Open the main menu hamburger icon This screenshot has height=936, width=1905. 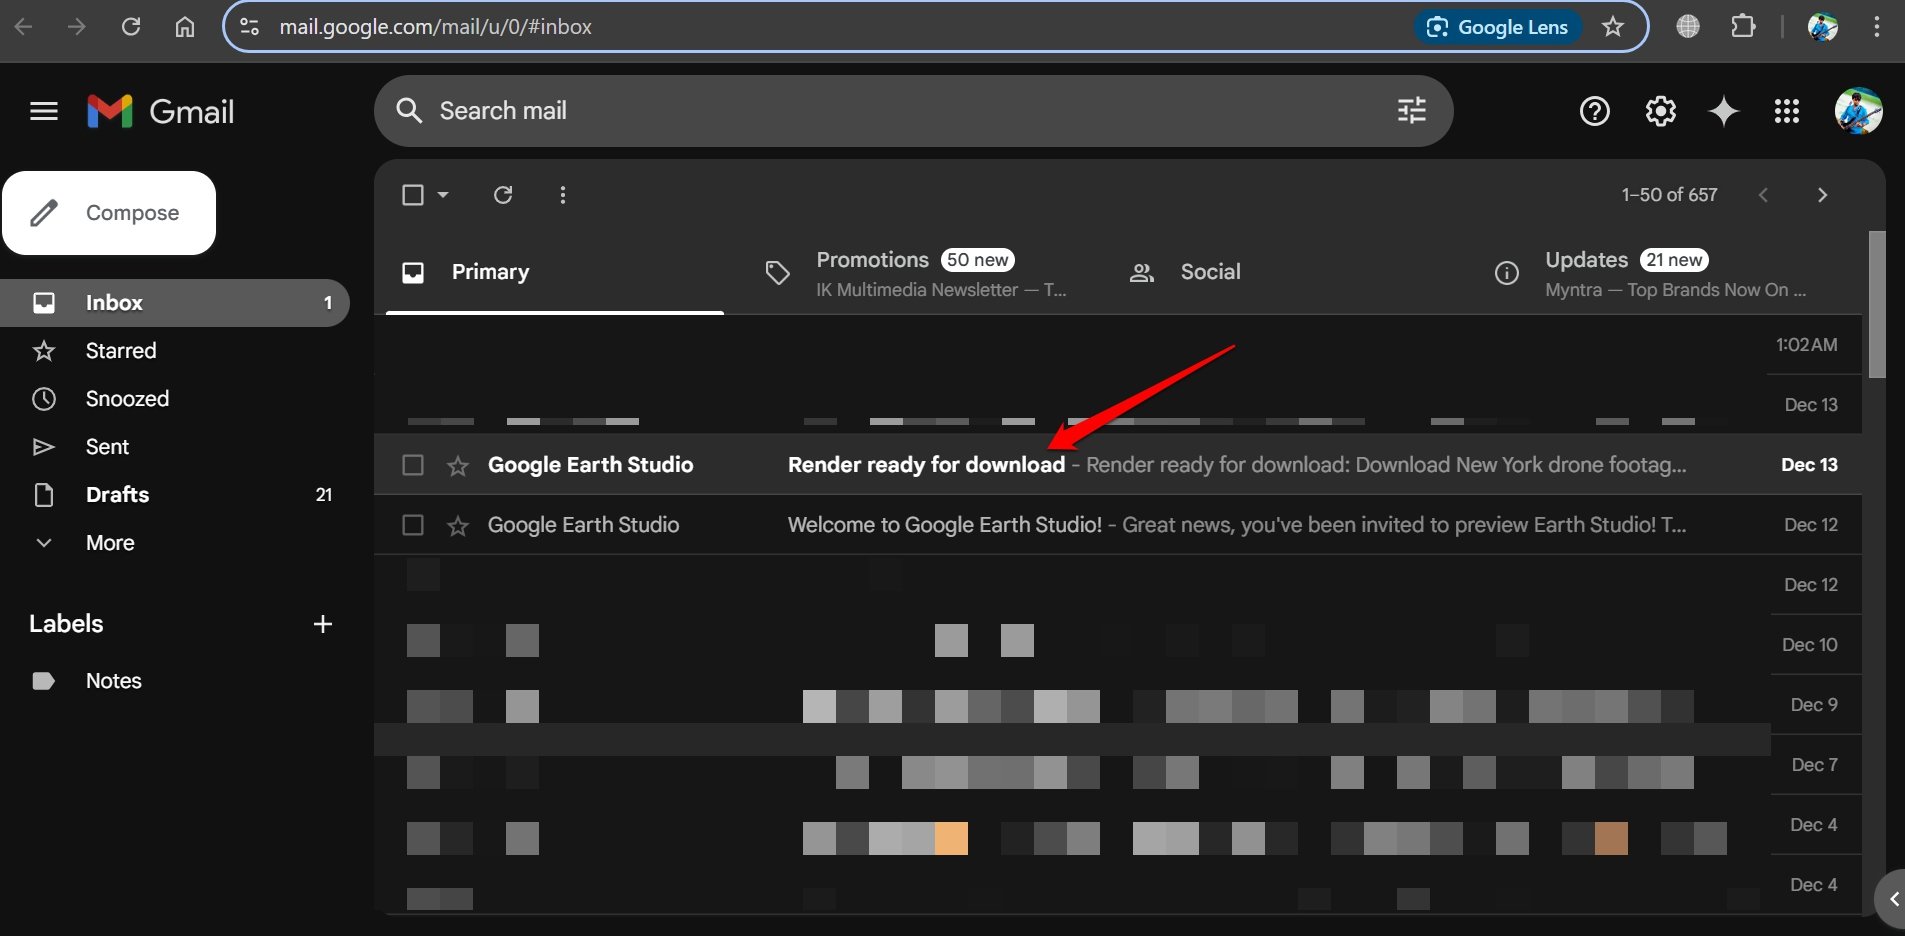click(x=44, y=111)
